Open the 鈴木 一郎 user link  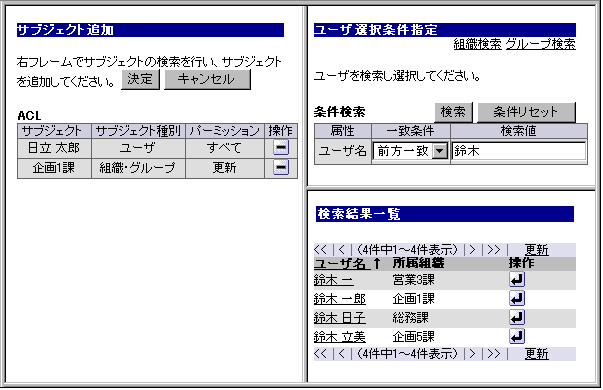coord(340,299)
